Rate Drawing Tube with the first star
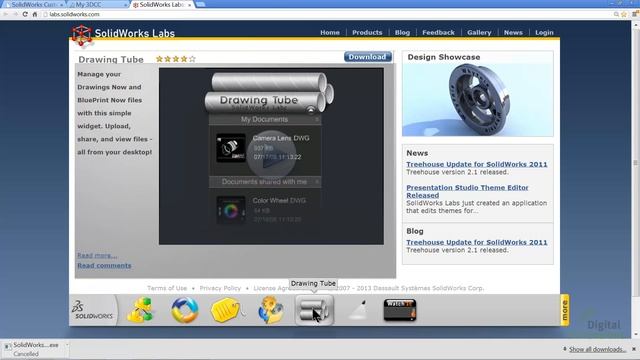Viewport: 640px width, 360px height. coord(159,59)
